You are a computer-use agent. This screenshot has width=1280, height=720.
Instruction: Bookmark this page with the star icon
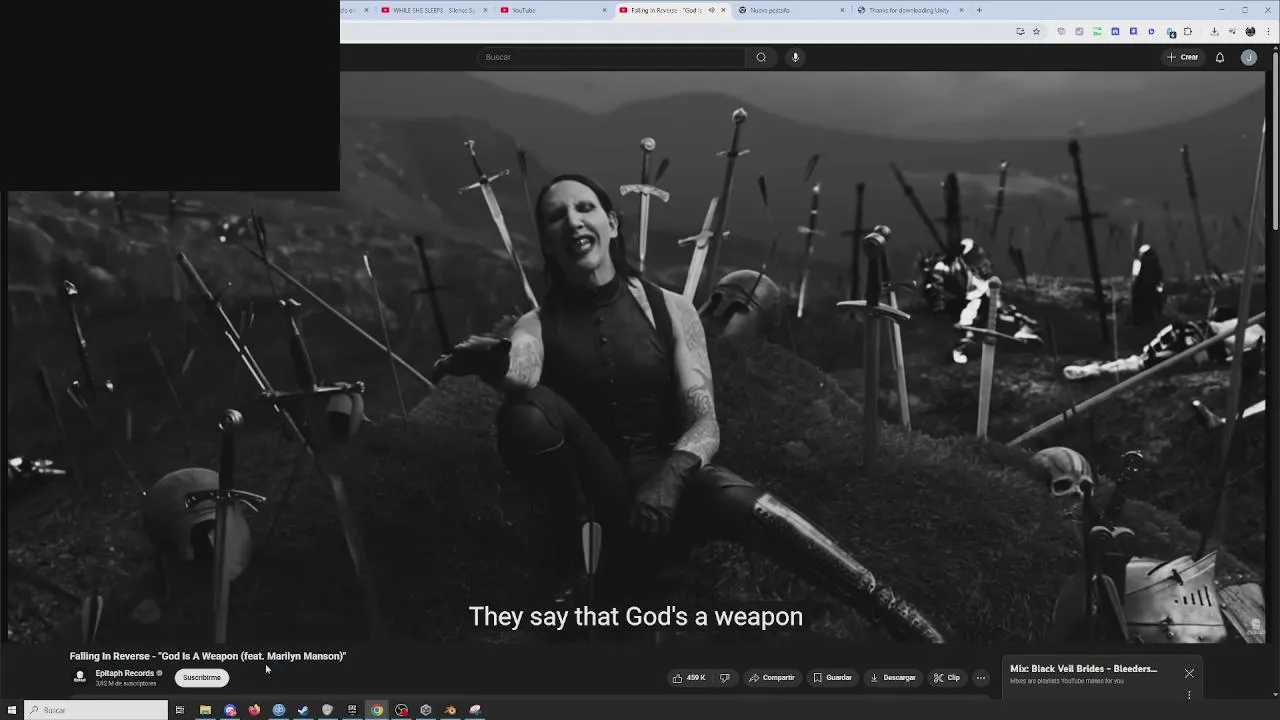pyautogui.click(x=1036, y=31)
